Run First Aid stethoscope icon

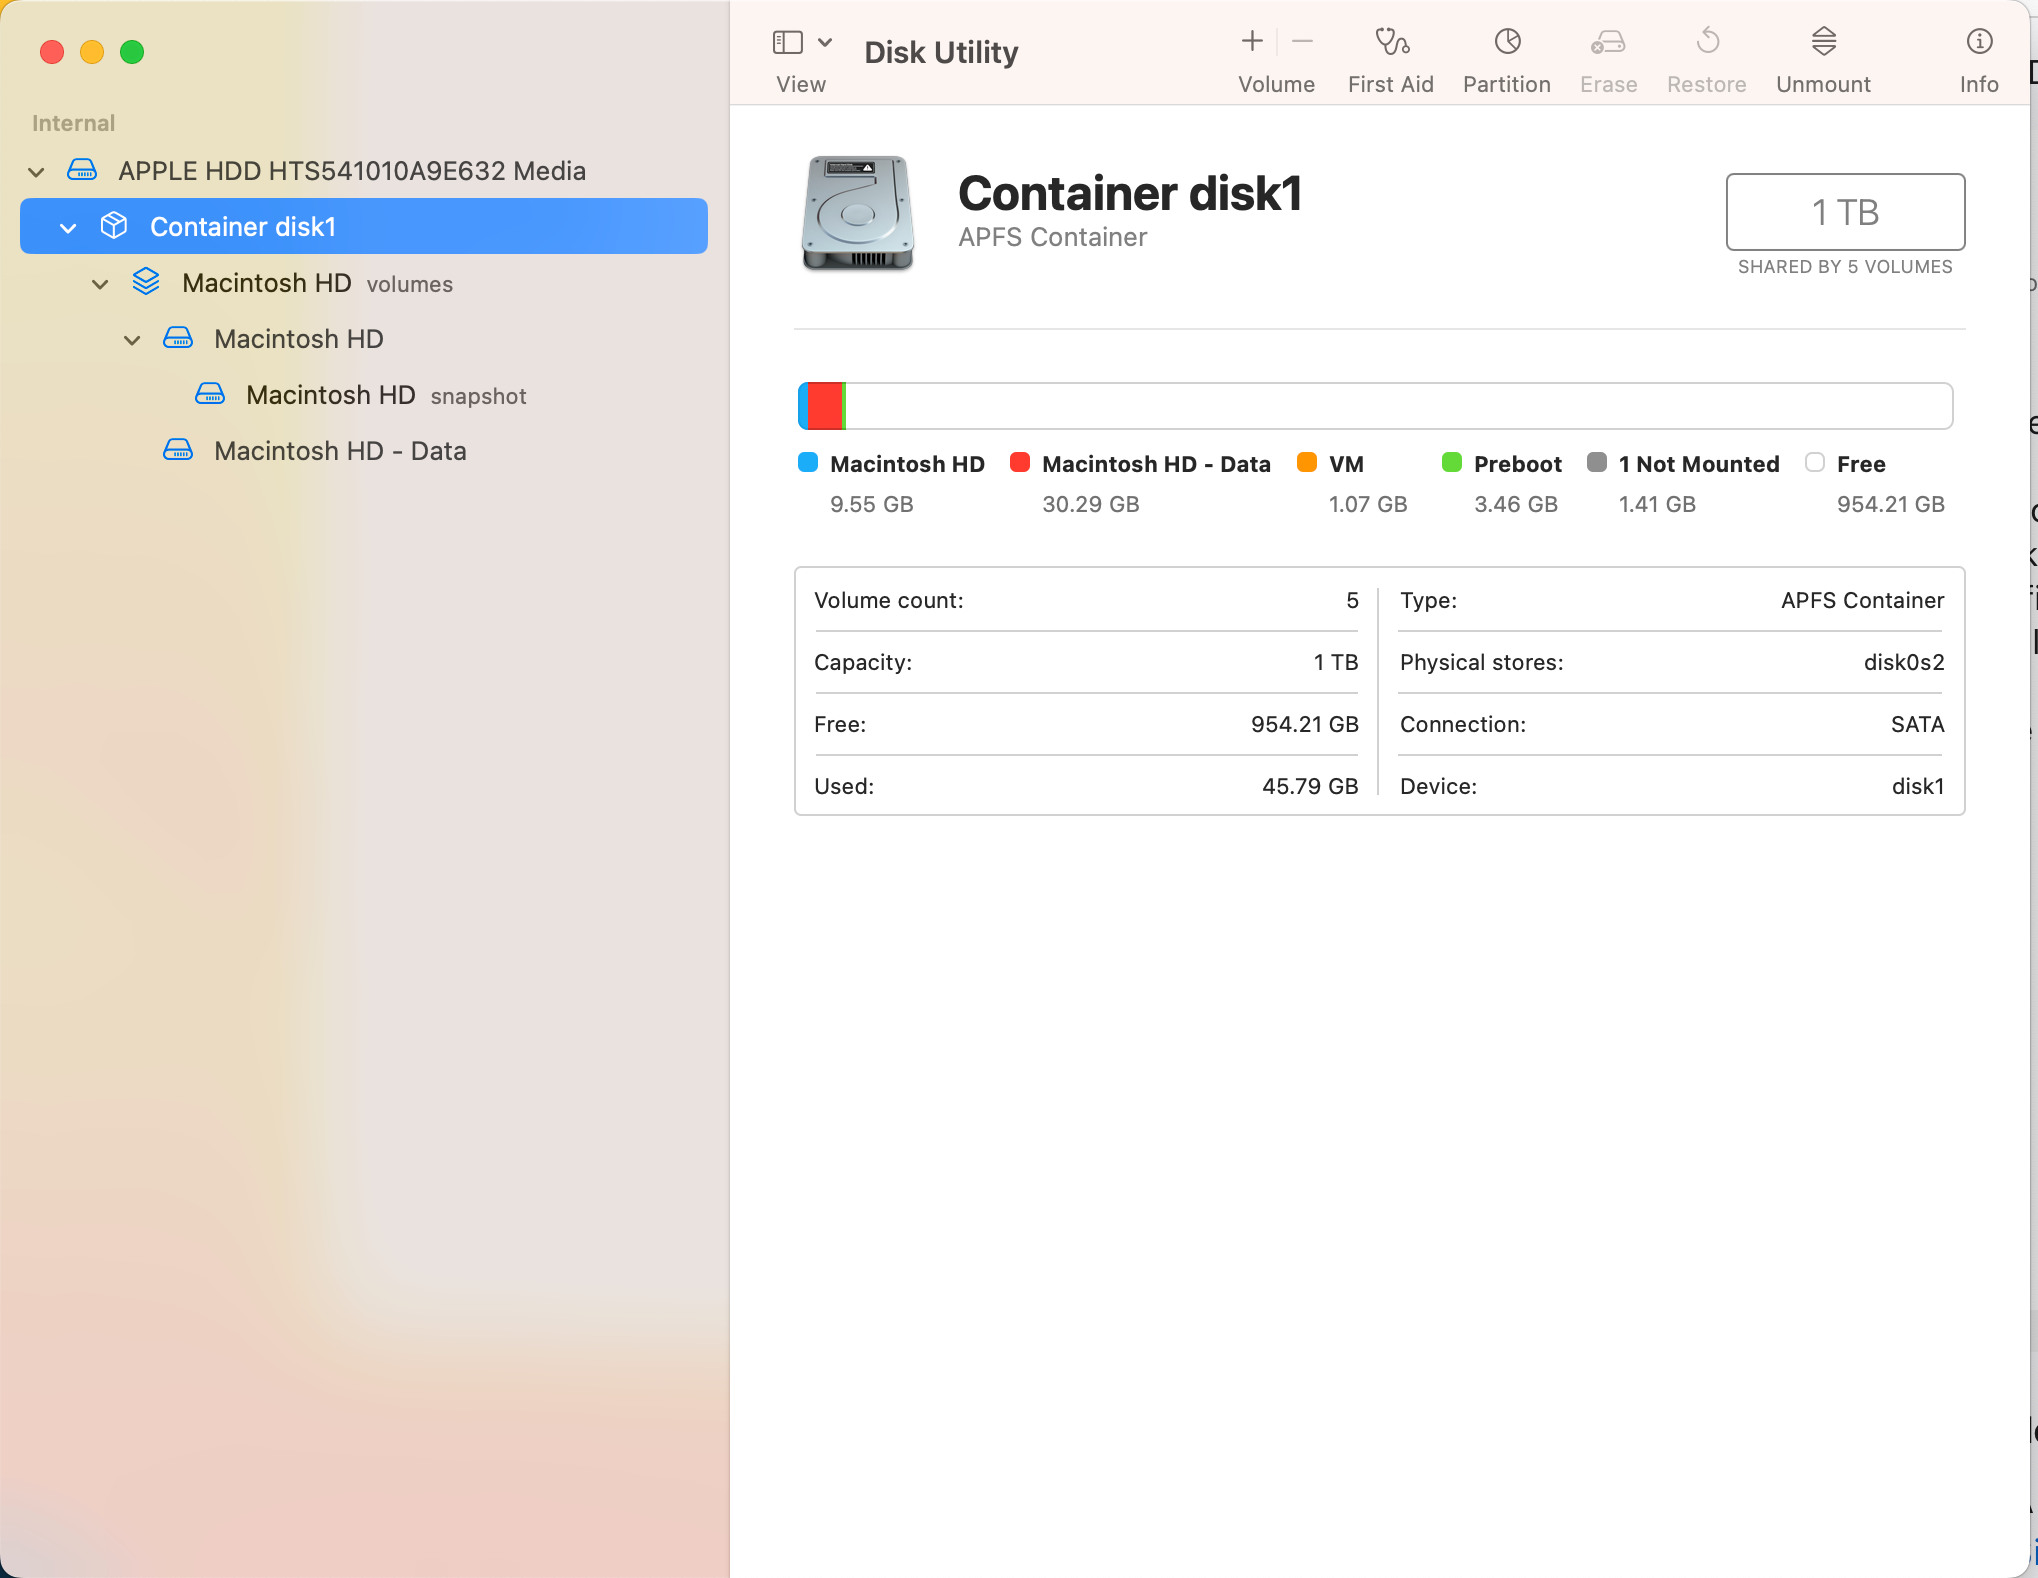[1391, 41]
